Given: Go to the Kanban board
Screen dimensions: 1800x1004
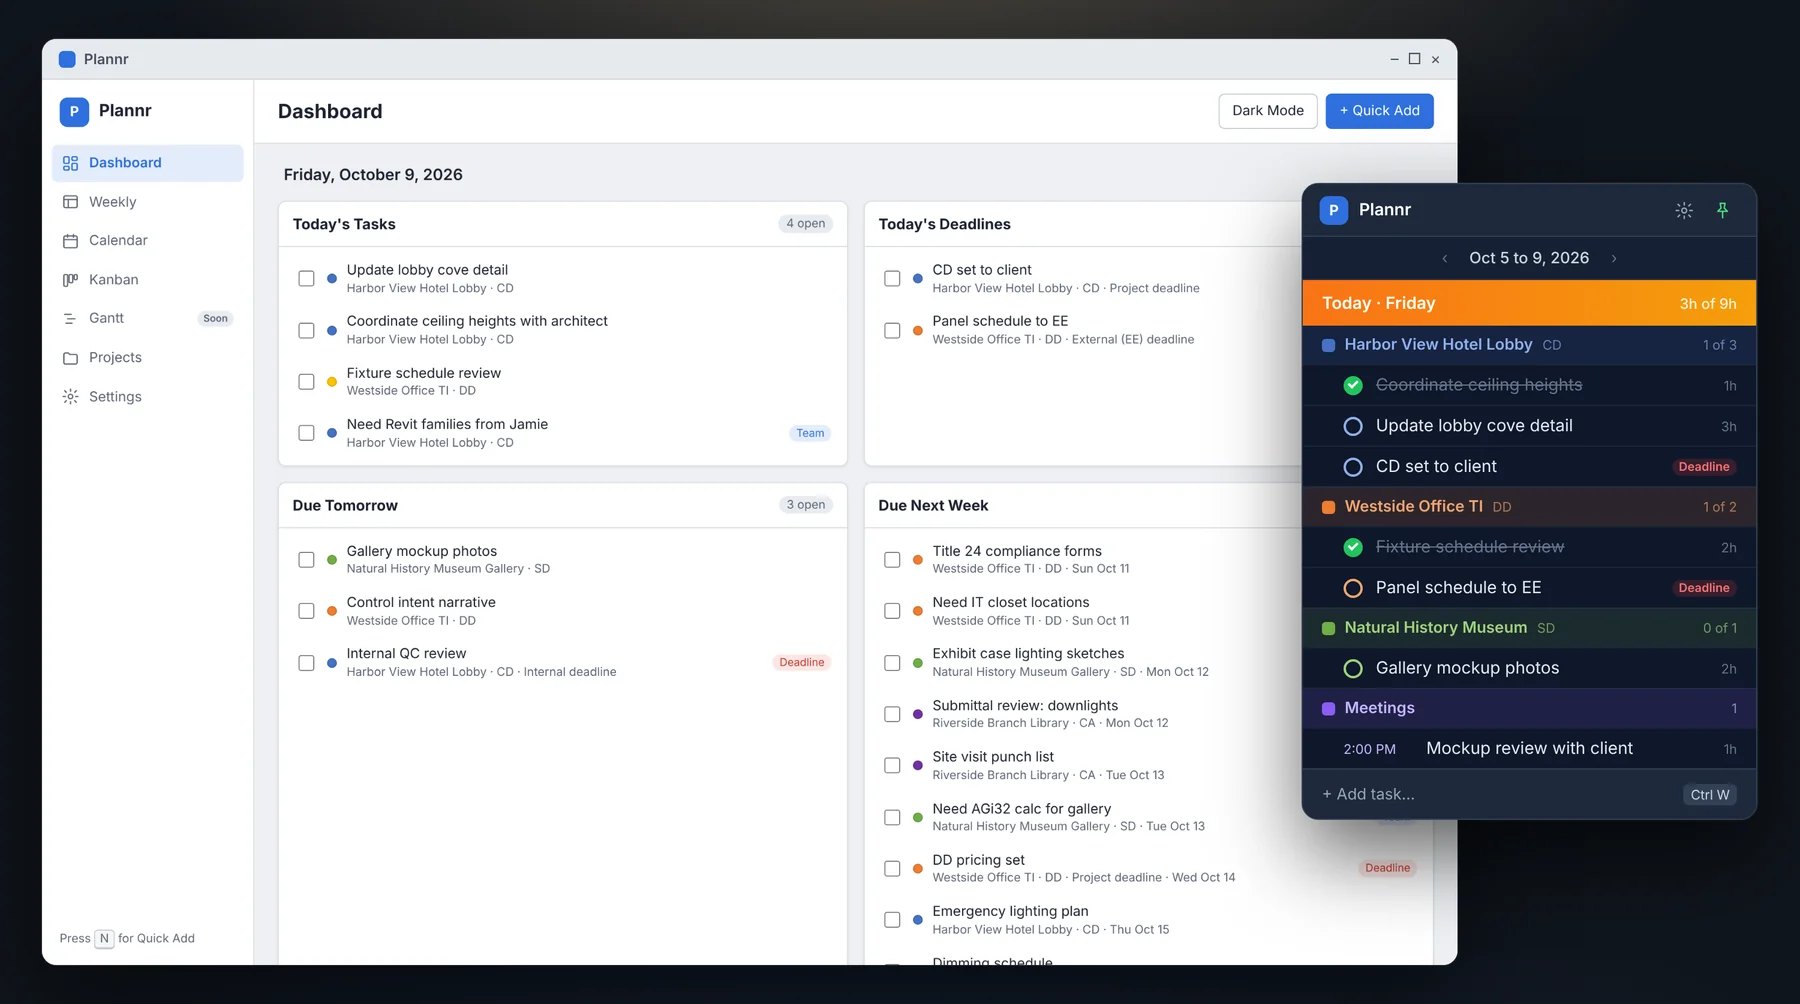Looking at the screenshot, I should tap(147, 280).
